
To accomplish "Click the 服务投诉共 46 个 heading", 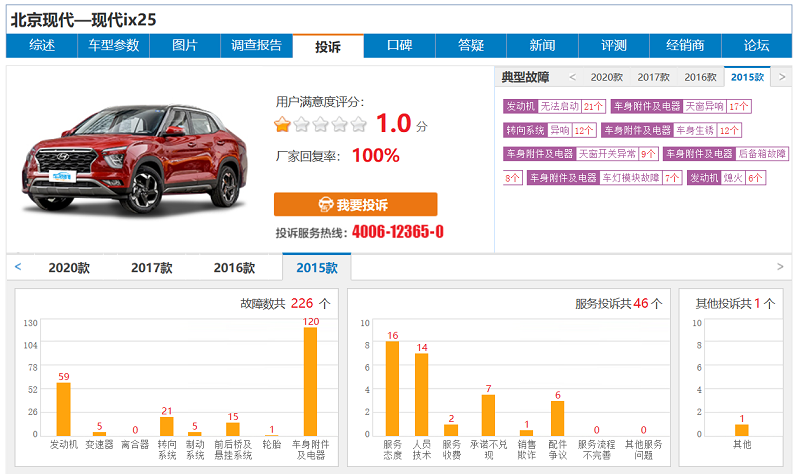I will point(618,304).
